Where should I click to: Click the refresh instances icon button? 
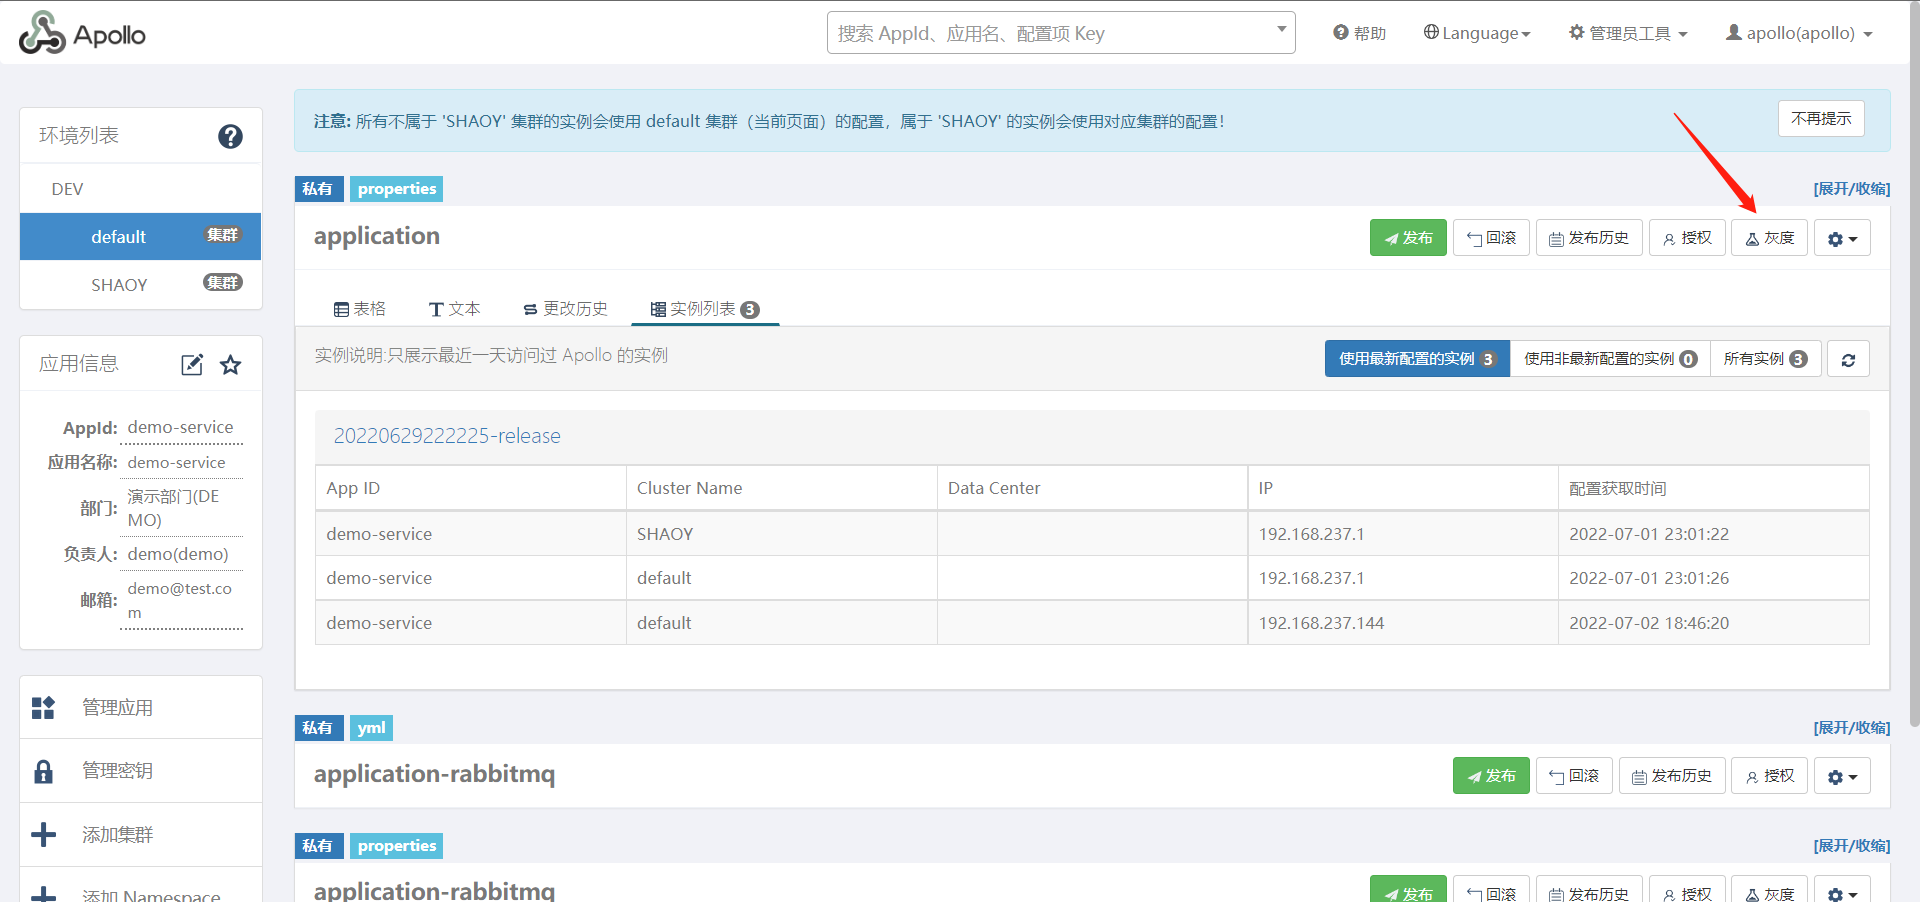click(1848, 360)
